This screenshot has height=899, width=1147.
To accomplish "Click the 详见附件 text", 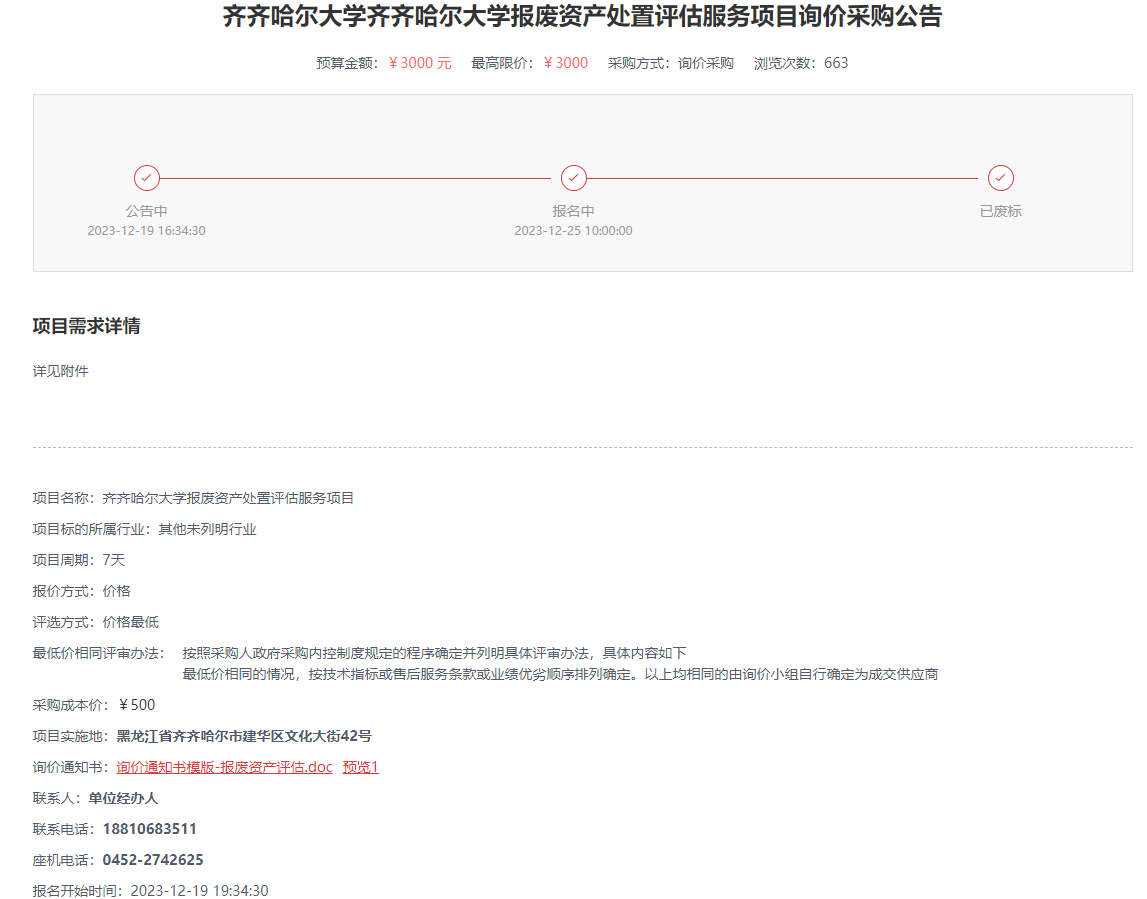I will tap(61, 371).
